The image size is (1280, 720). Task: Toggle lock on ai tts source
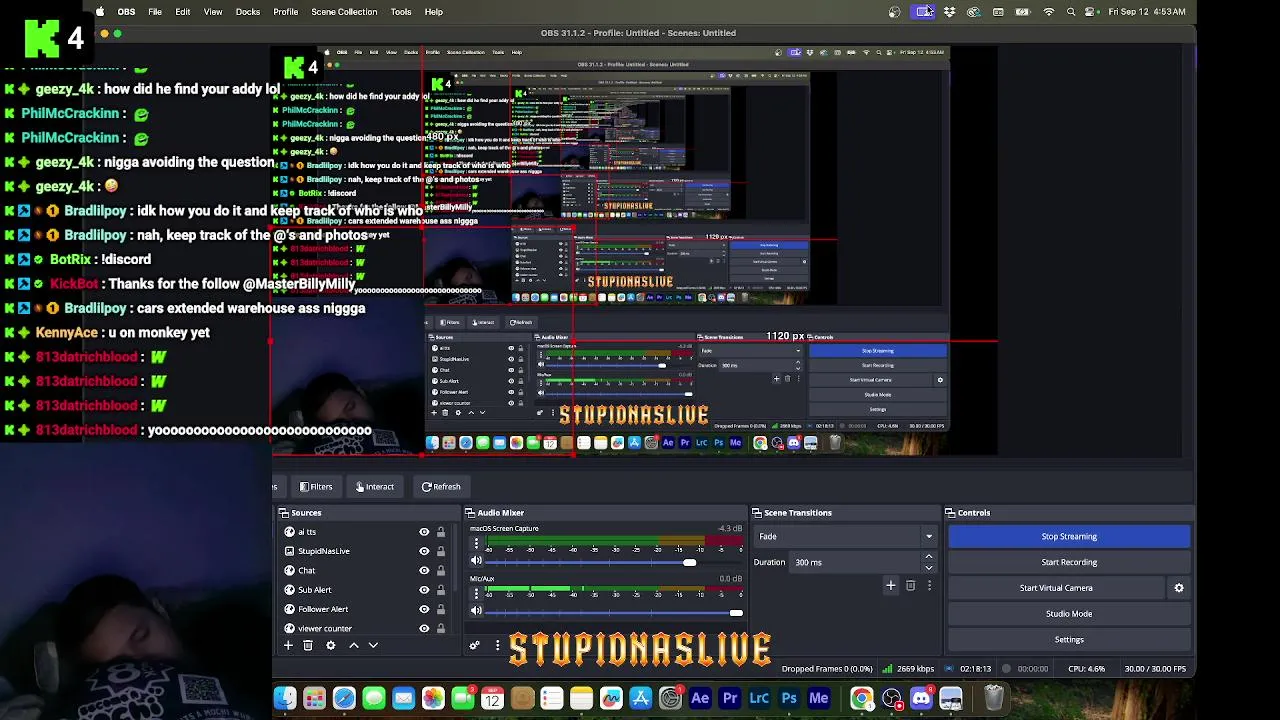(x=440, y=532)
